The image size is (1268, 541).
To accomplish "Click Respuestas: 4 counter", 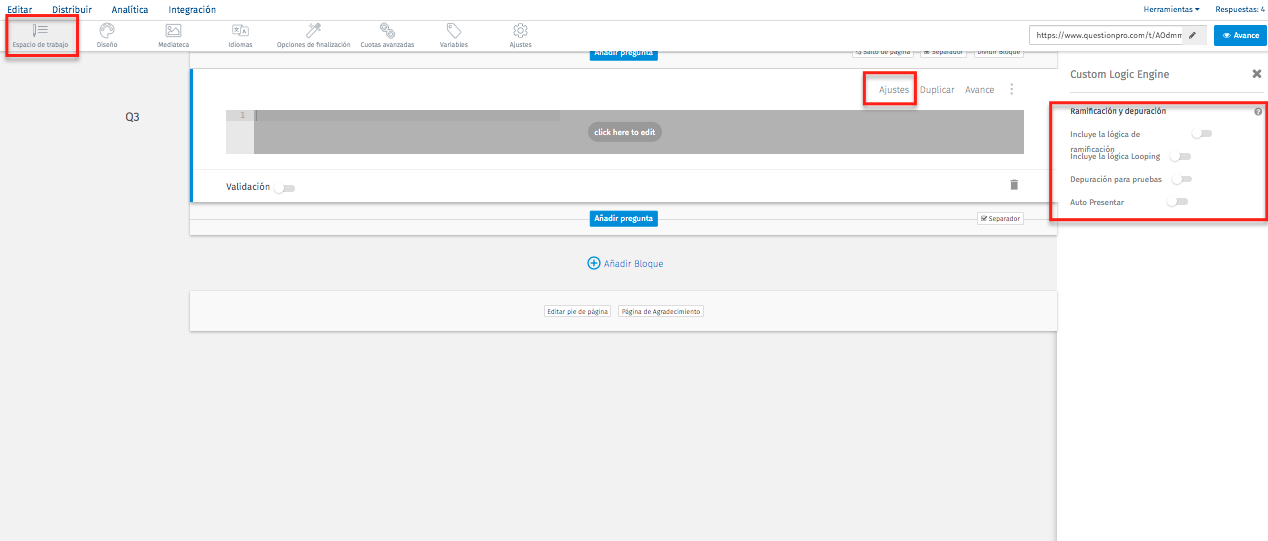I will (1240, 9).
